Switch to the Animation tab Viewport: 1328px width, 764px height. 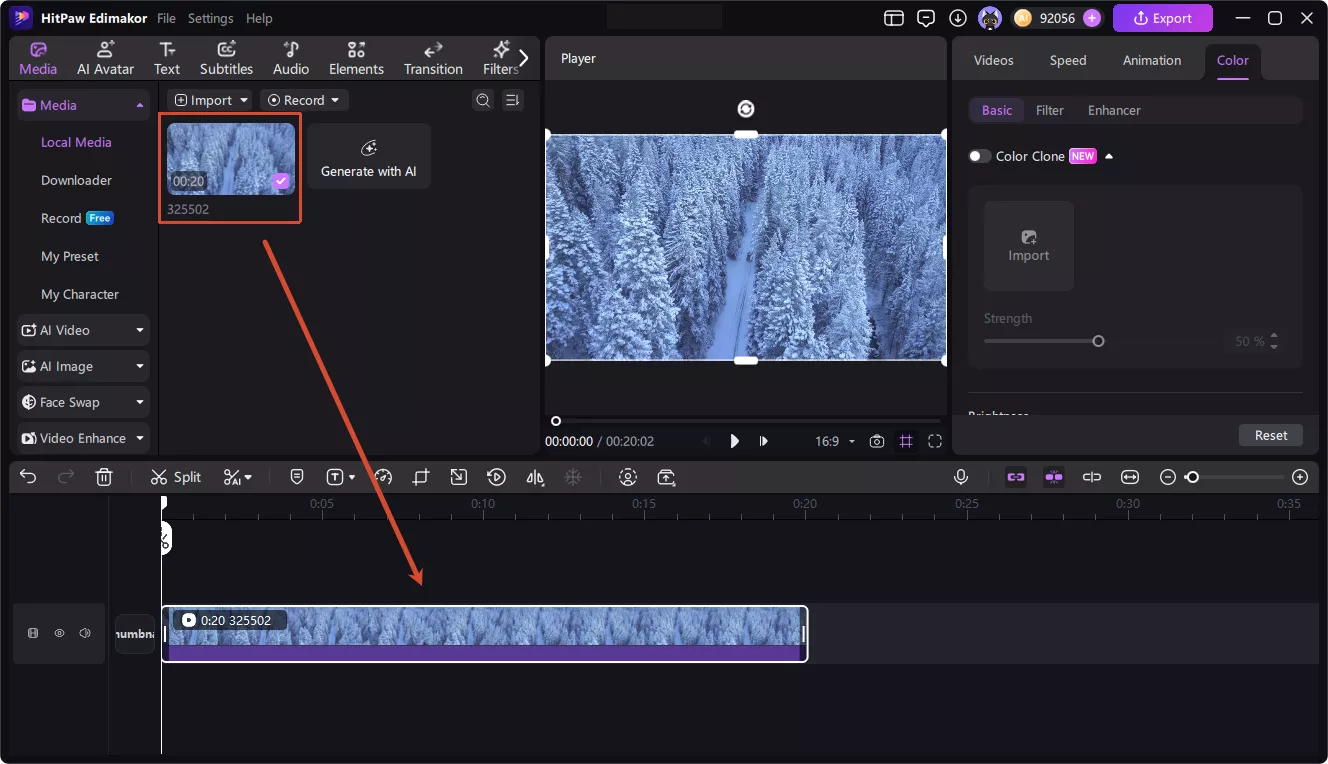click(1152, 60)
